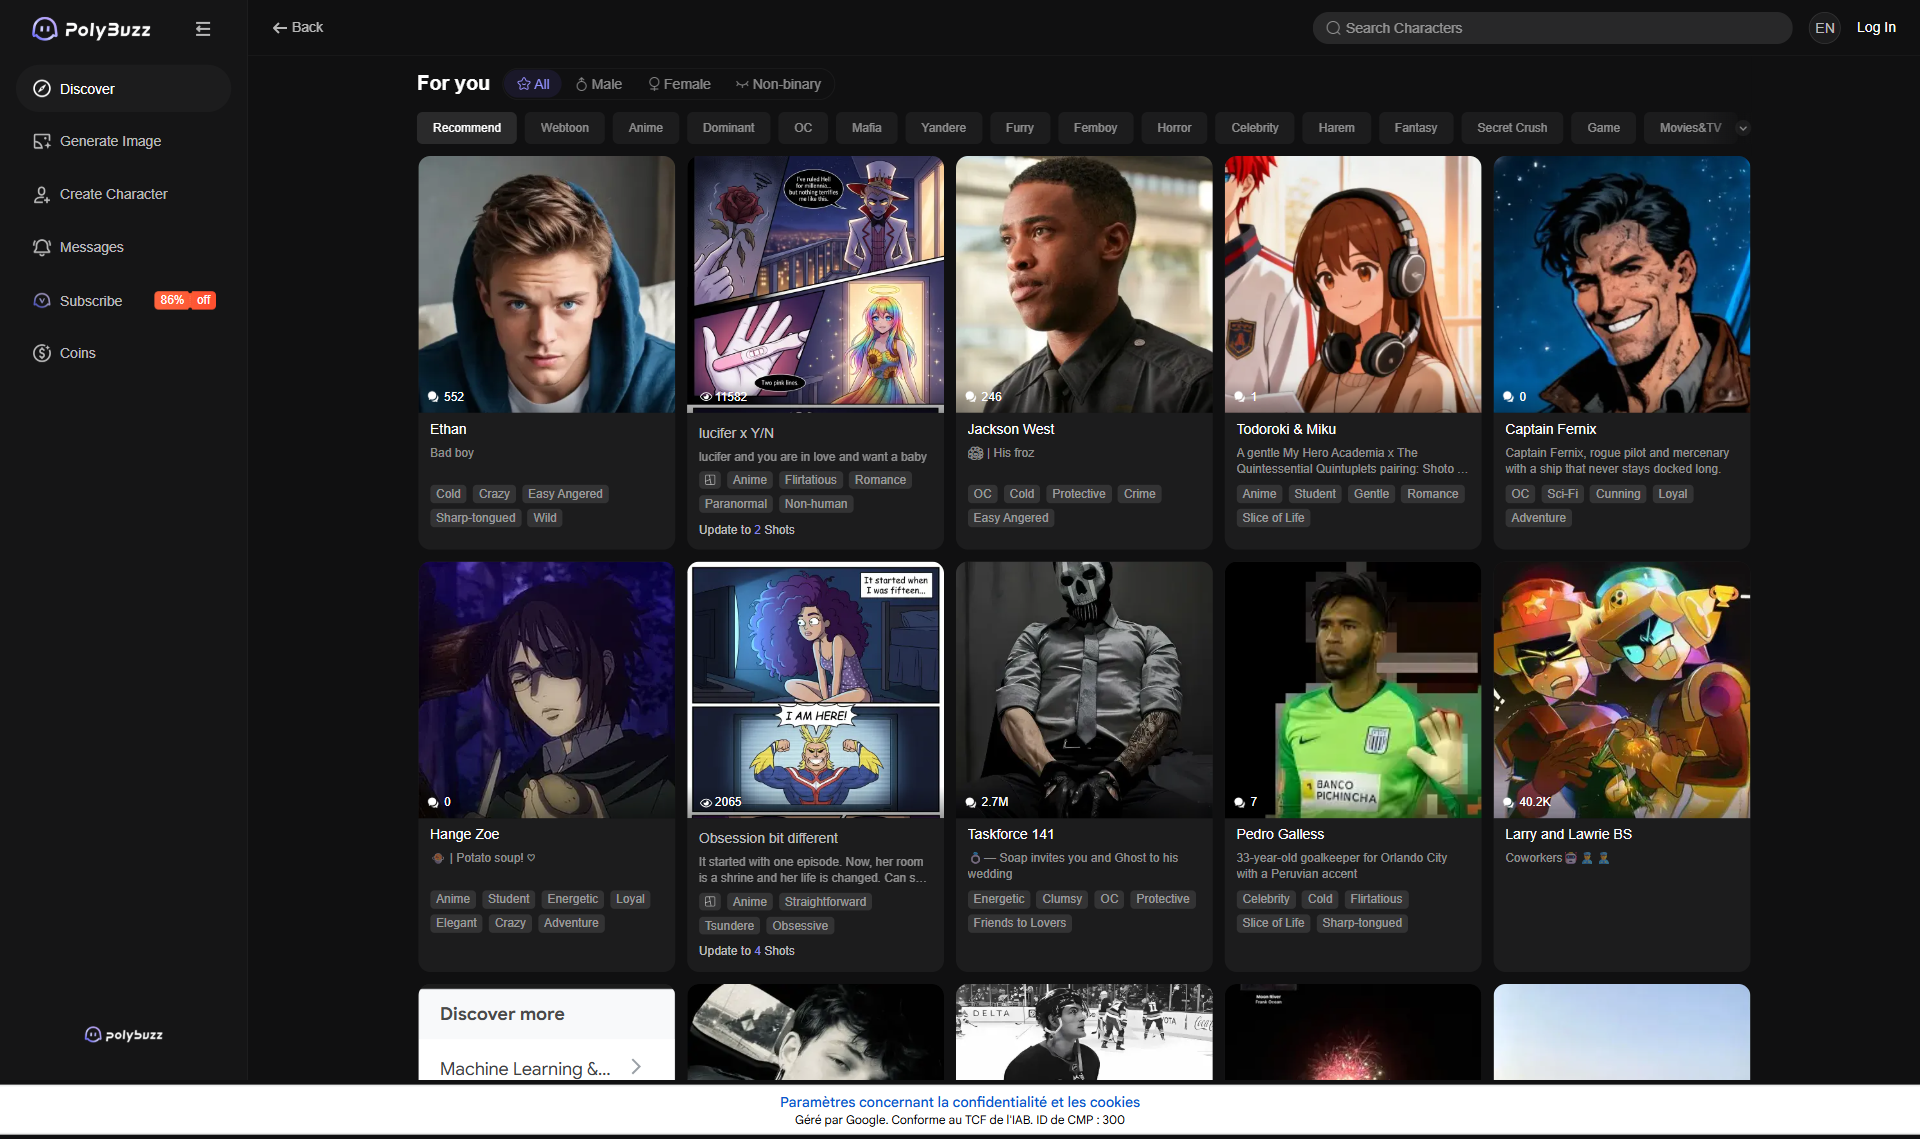Open the Taskforce 141 character image

pos(1084,690)
